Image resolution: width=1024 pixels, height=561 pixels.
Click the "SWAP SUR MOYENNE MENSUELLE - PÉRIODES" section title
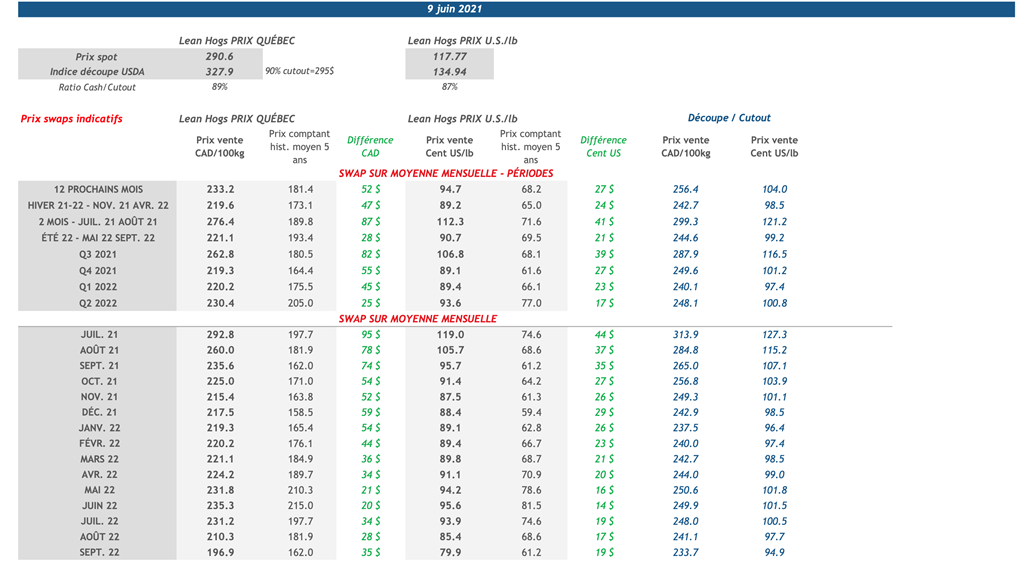click(445, 173)
